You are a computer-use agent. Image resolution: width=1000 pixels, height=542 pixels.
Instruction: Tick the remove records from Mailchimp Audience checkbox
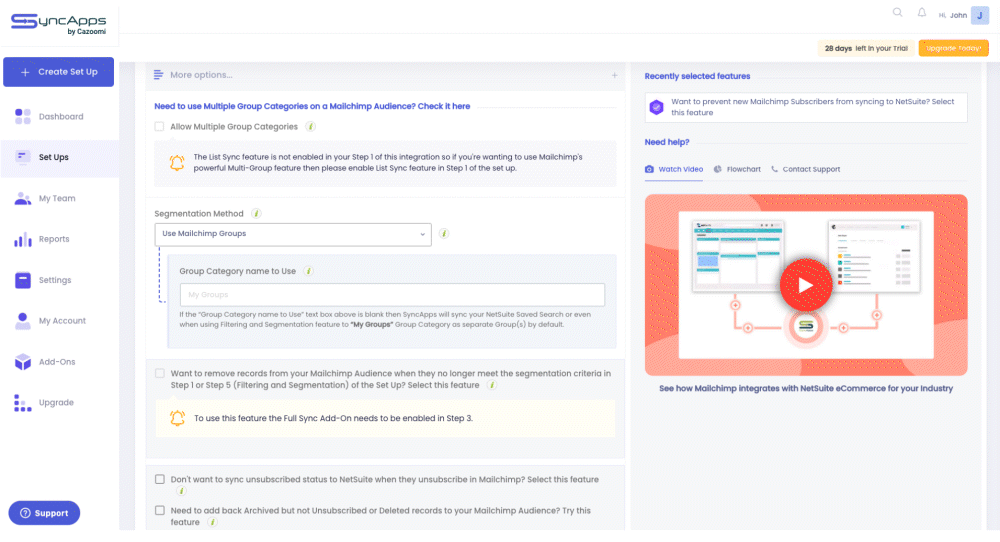click(x=159, y=374)
